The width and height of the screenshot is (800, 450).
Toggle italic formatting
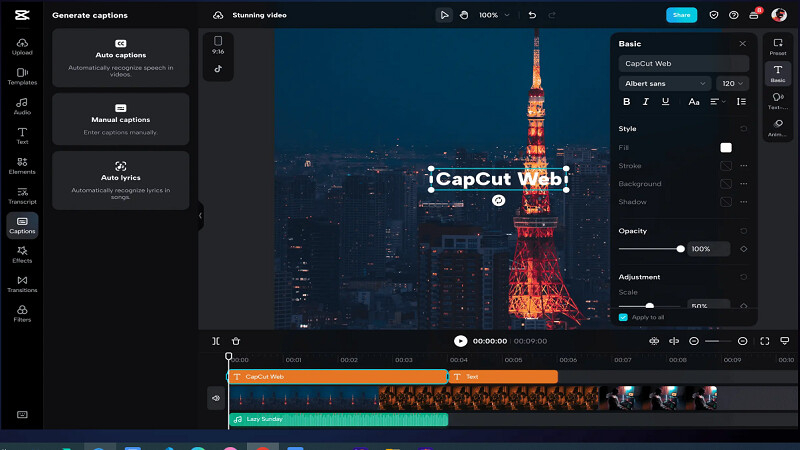(645, 102)
